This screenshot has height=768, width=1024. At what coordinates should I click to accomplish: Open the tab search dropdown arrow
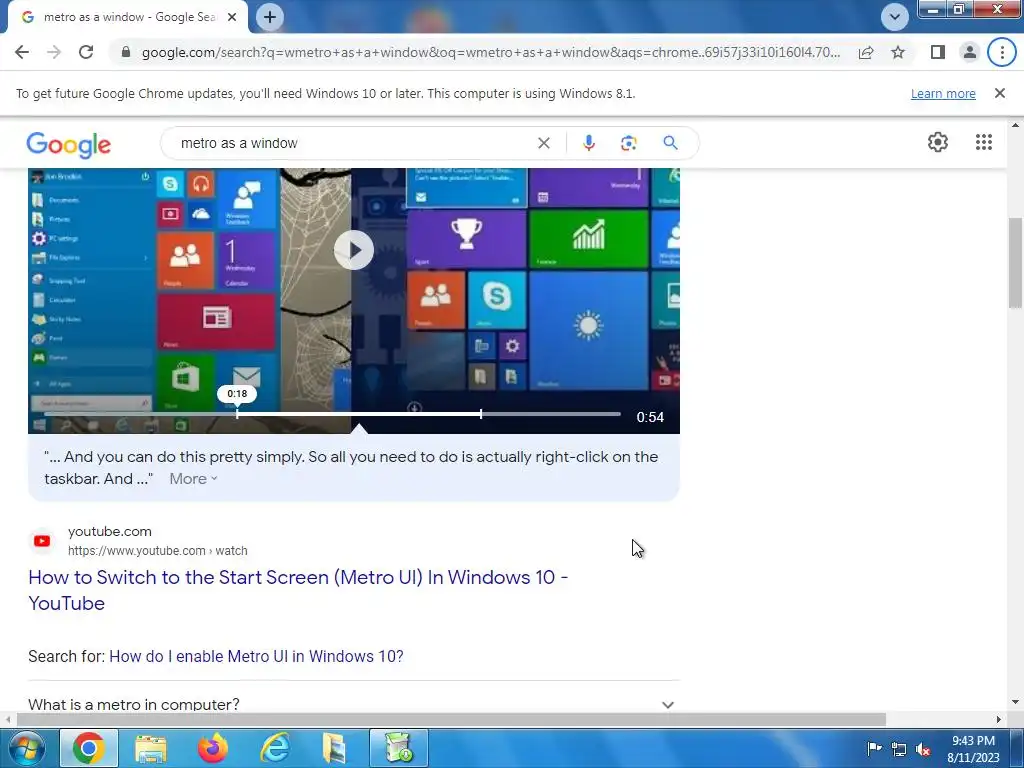point(895,17)
